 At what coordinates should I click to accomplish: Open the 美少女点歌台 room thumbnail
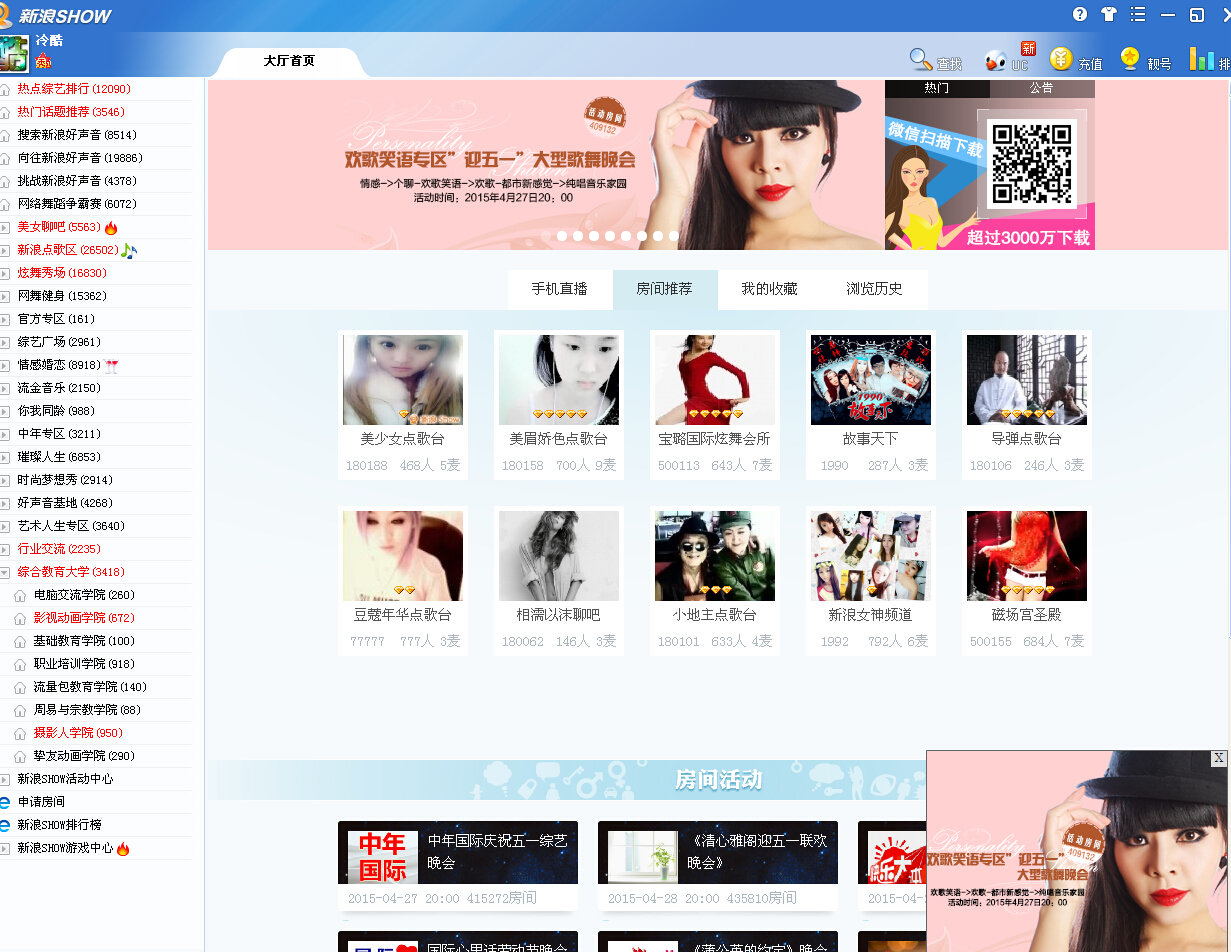point(403,380)
